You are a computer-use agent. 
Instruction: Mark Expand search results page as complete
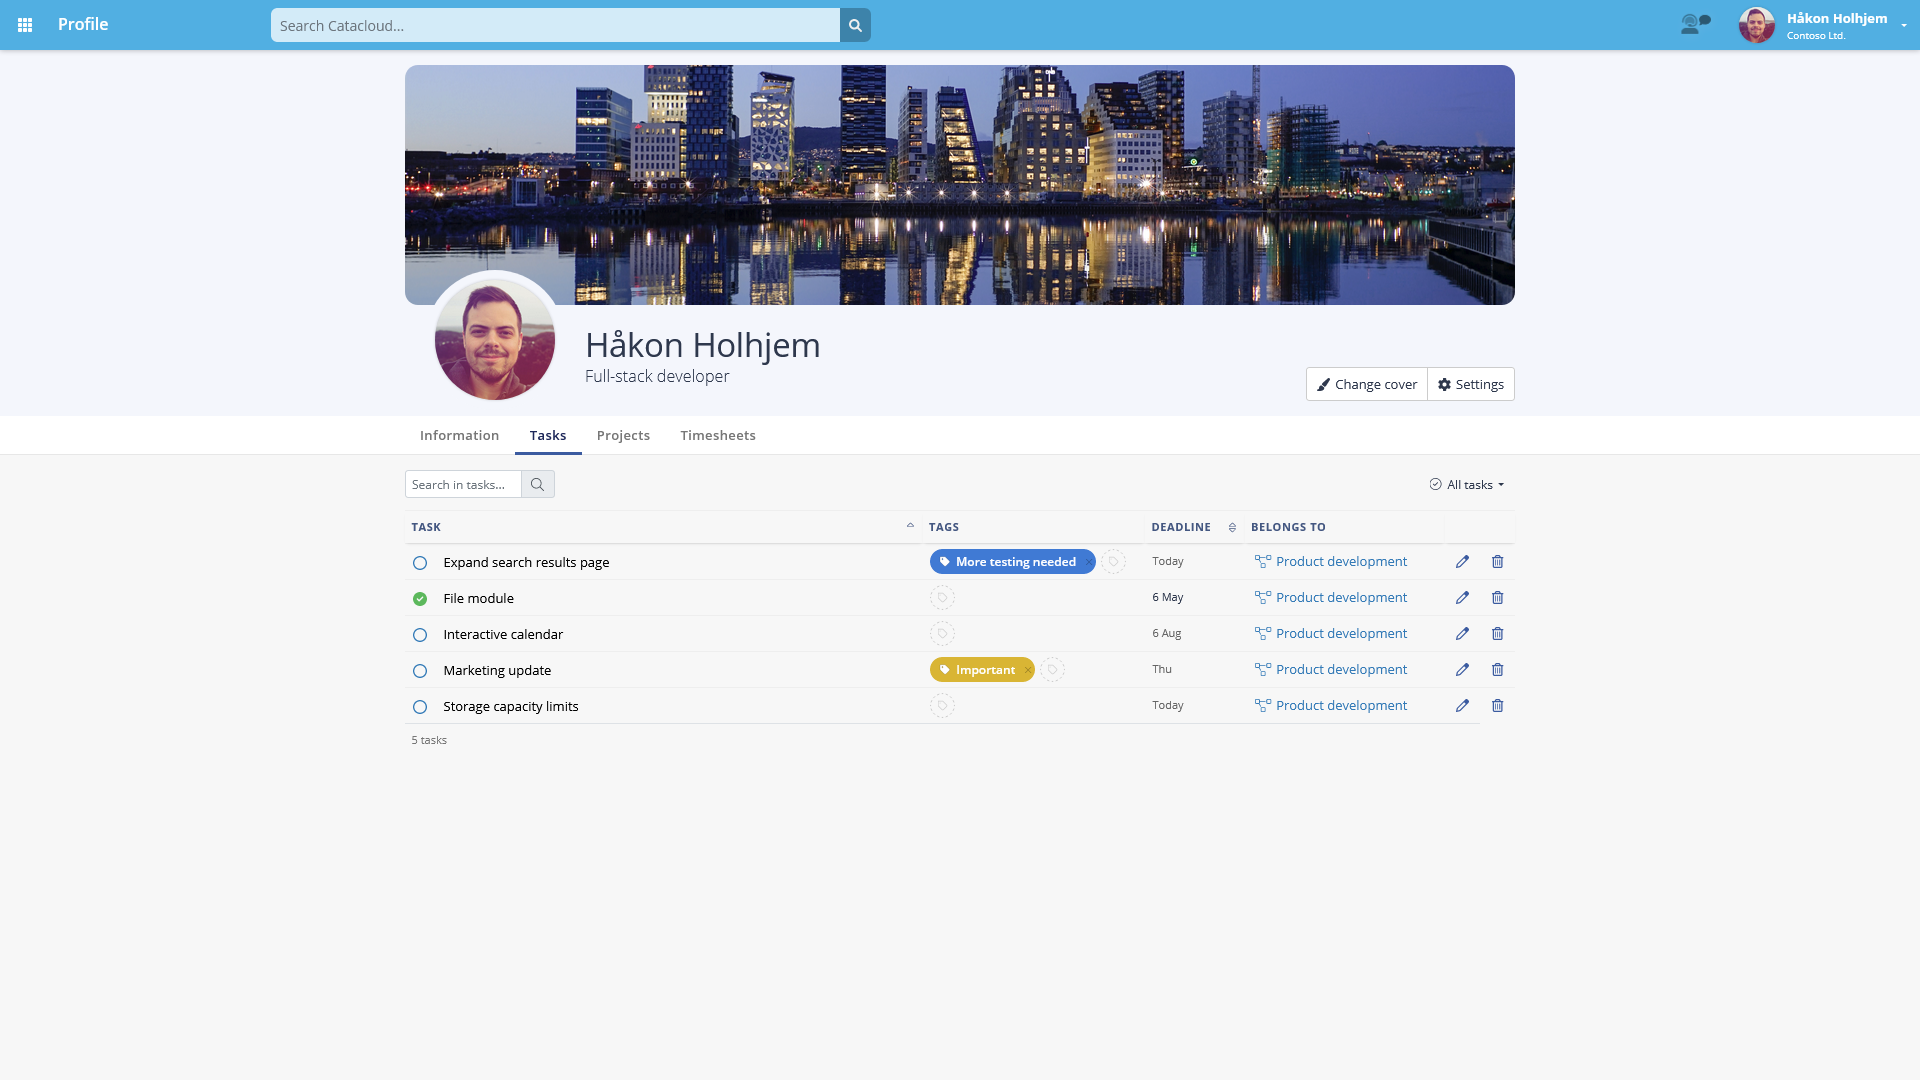coord(420,563)
